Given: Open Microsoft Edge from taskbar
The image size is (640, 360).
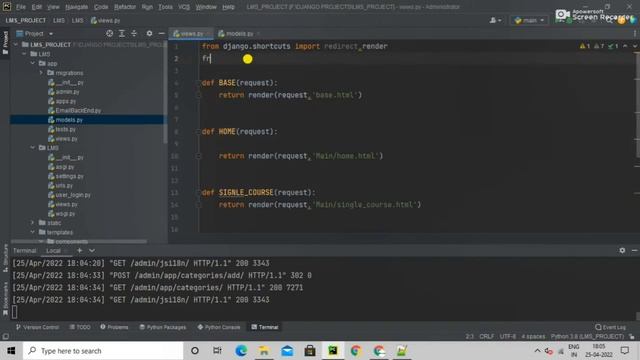Looking at the screenshot, I should [241, 351].
